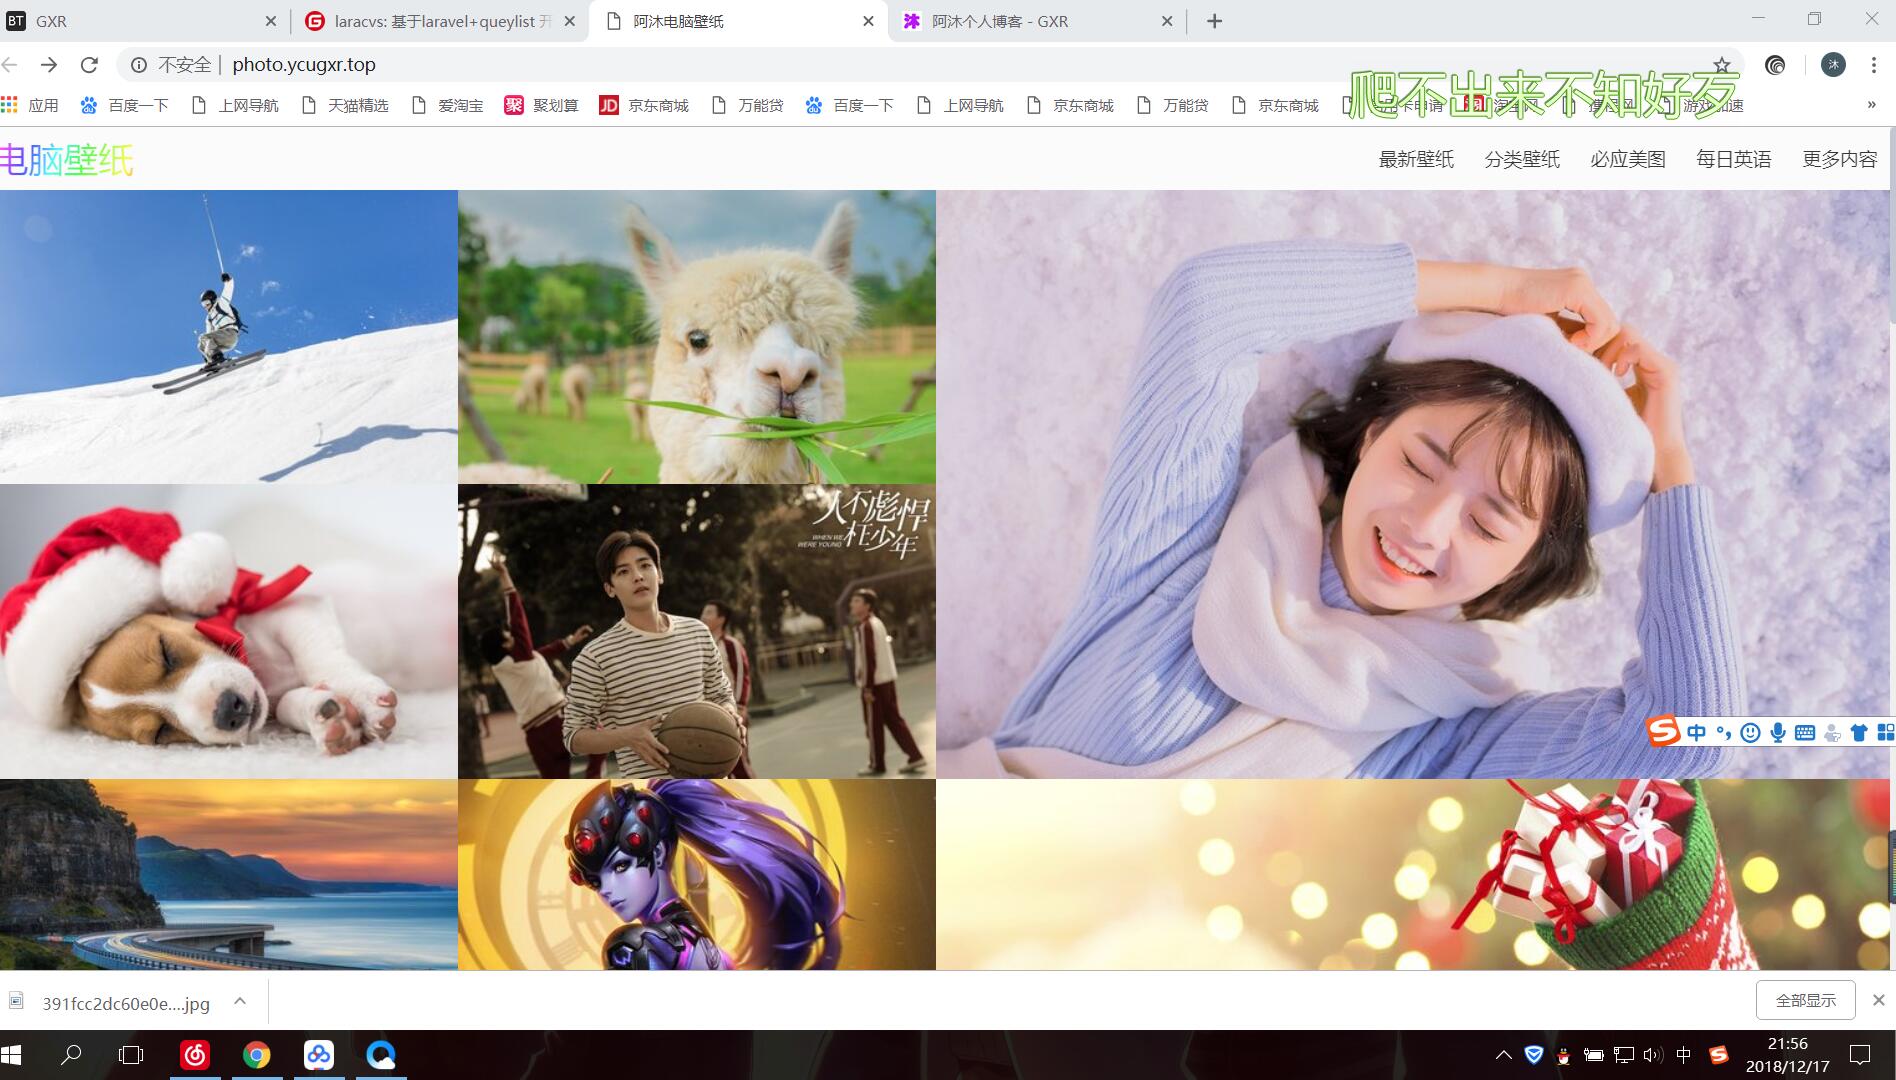Open the first 万能贷 bookmark
Image resolution: width=1896 pixels, height=1080 pixels.
pyautogui.click(x=747, y=105)
